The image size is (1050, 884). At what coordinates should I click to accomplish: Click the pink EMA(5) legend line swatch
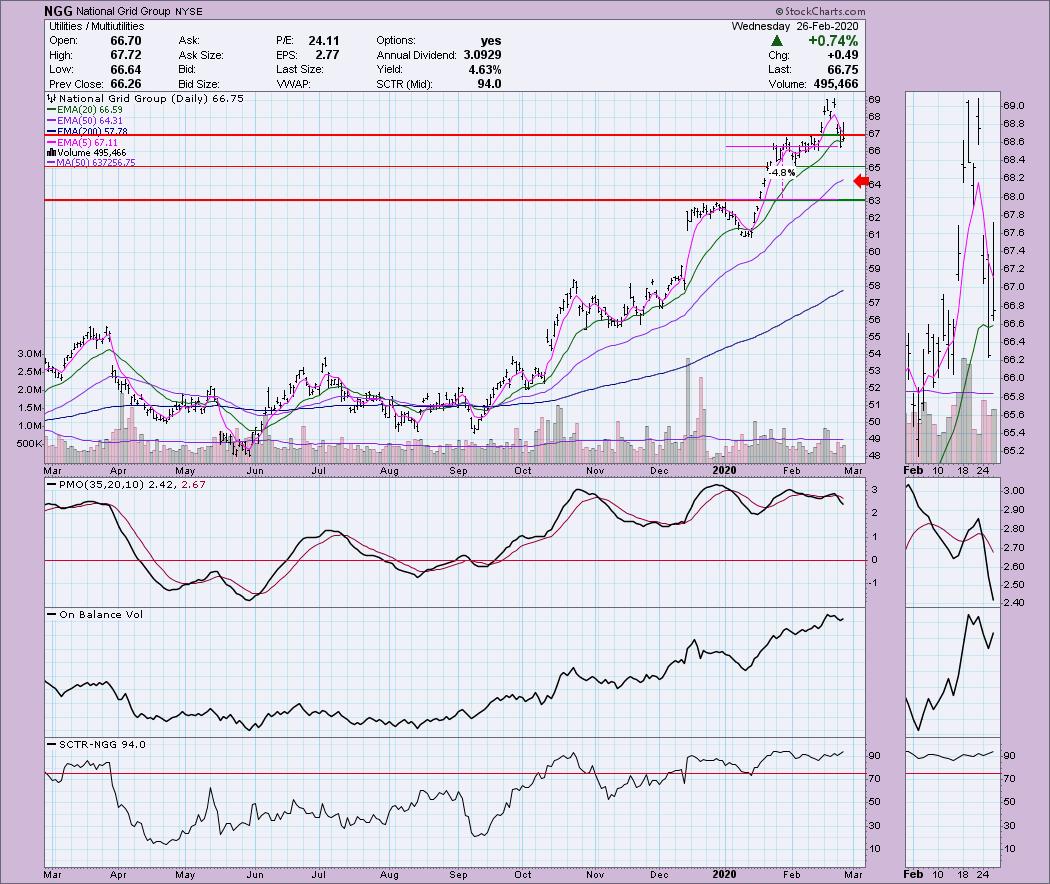click(52, 142)
